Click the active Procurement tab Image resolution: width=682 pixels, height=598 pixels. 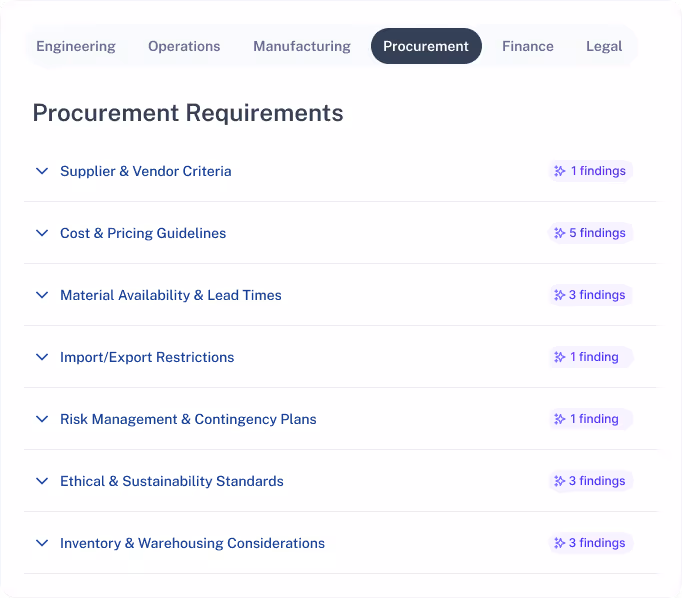(426, 46)
